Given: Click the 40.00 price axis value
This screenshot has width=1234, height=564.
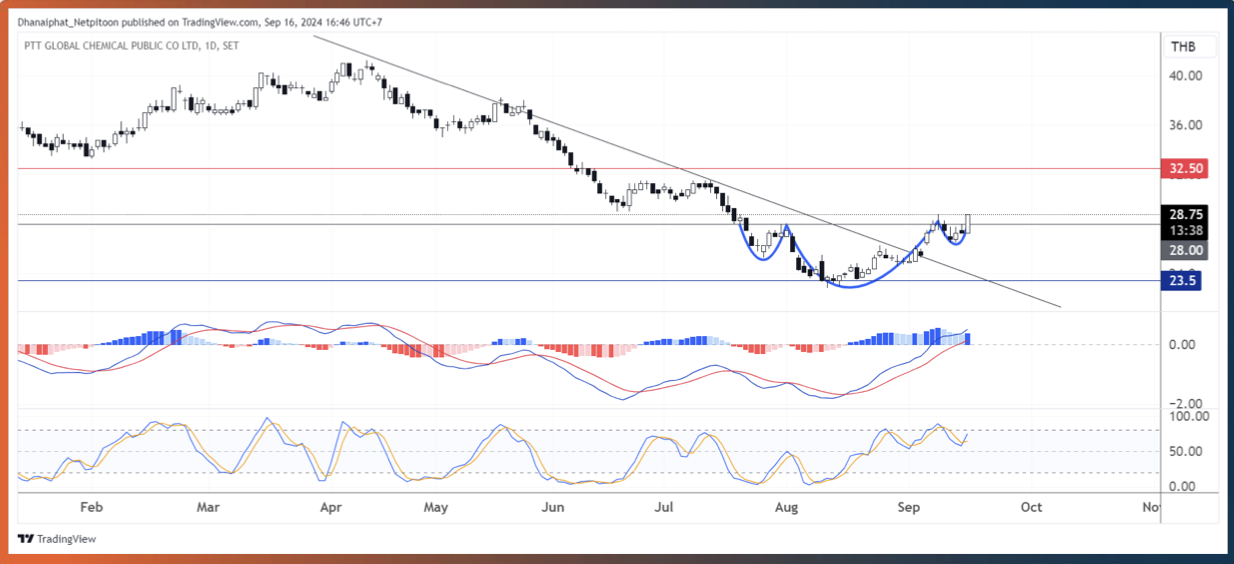Looking at the screenshot, I should (x=1186, y=76).
